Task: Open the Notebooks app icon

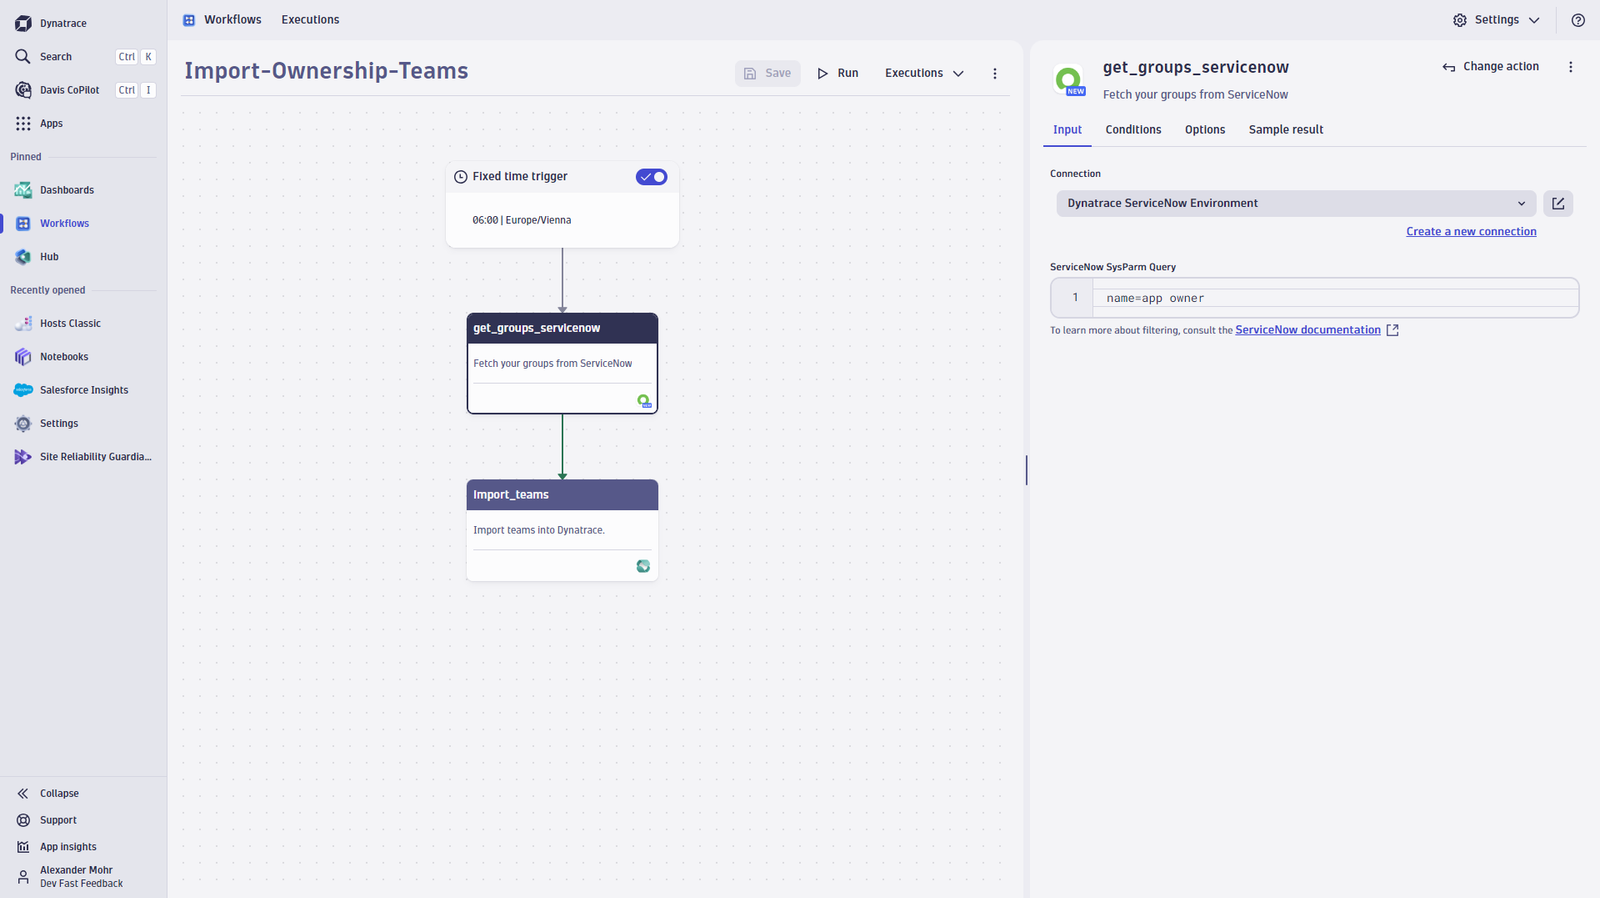Action: tap(23, 357)
